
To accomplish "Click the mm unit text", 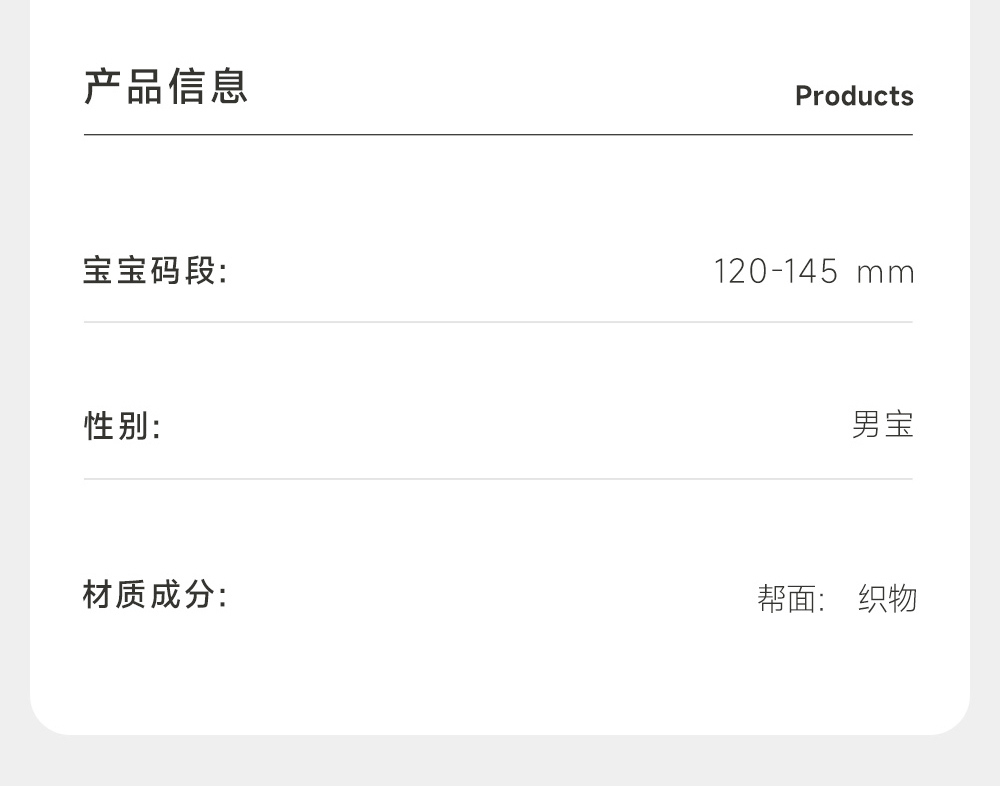I will 885,273.
